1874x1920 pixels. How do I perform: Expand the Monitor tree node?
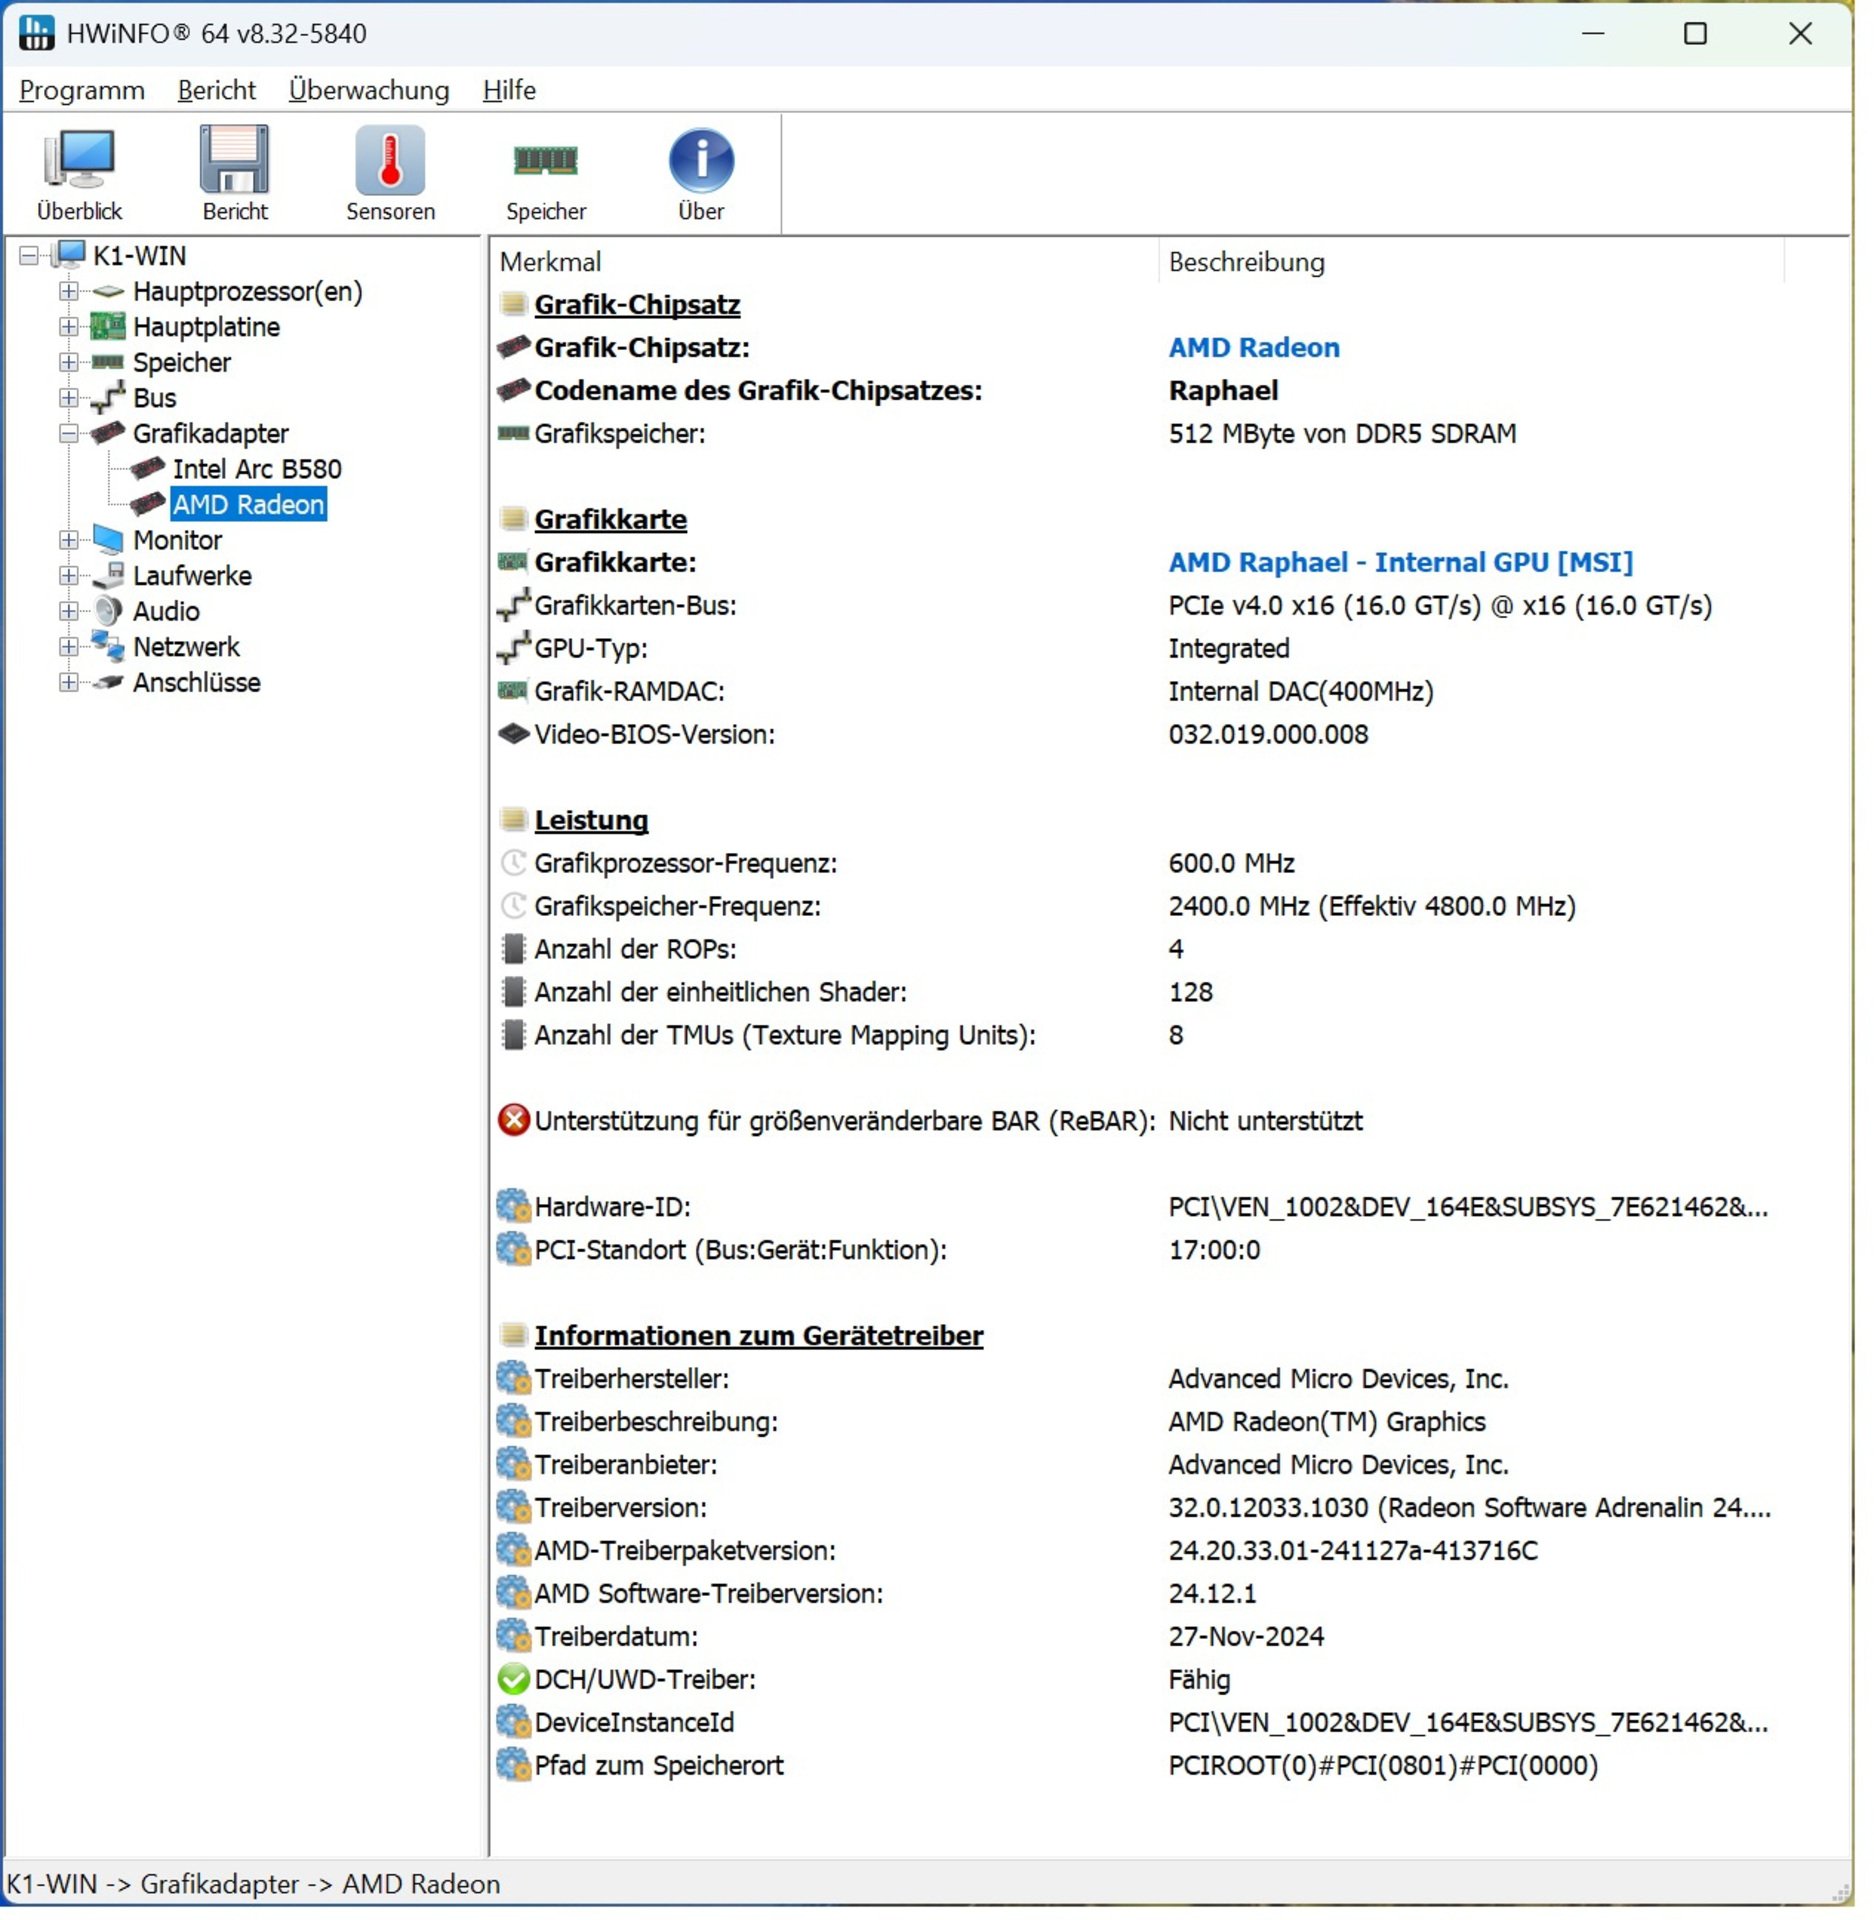[x=69, y=541]
